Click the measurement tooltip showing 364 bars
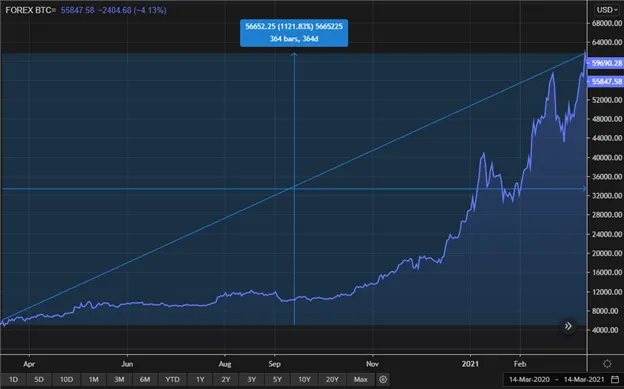The height and width of the screenshot is (389, 624). click(x=294, y=33)
